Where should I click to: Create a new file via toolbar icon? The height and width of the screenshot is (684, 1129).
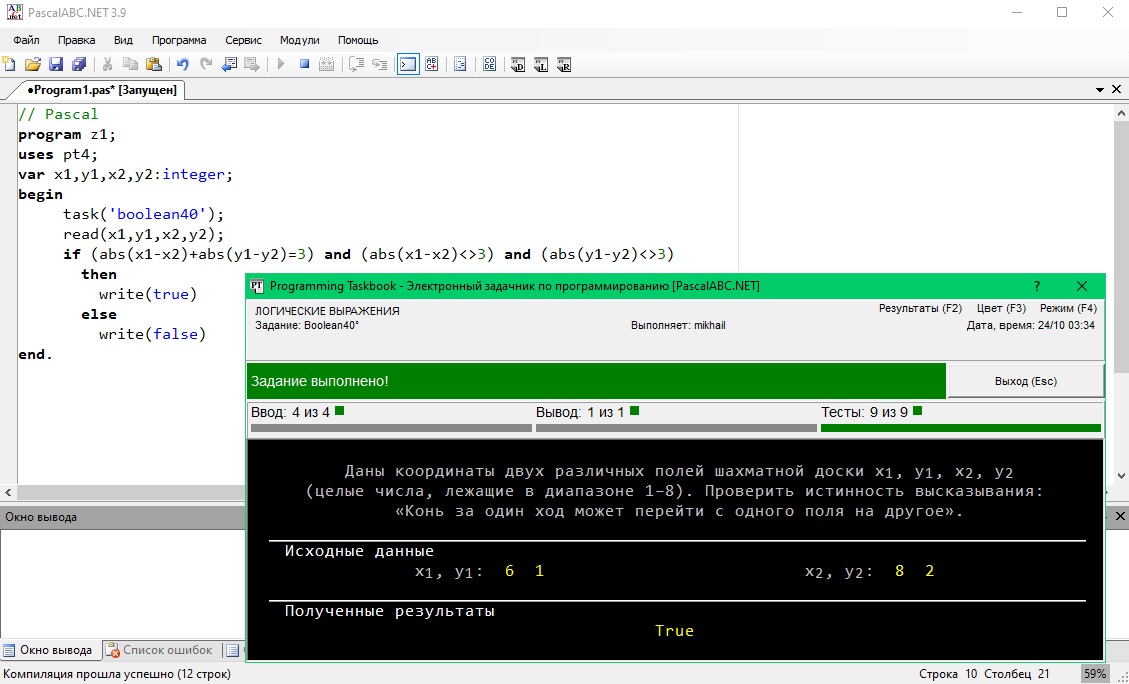10,65
